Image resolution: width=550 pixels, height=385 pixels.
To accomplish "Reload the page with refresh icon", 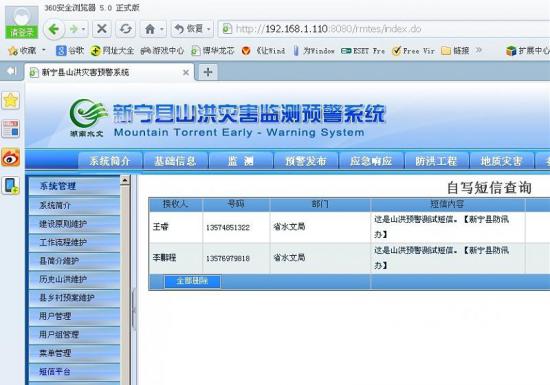I will coord(126,29).
